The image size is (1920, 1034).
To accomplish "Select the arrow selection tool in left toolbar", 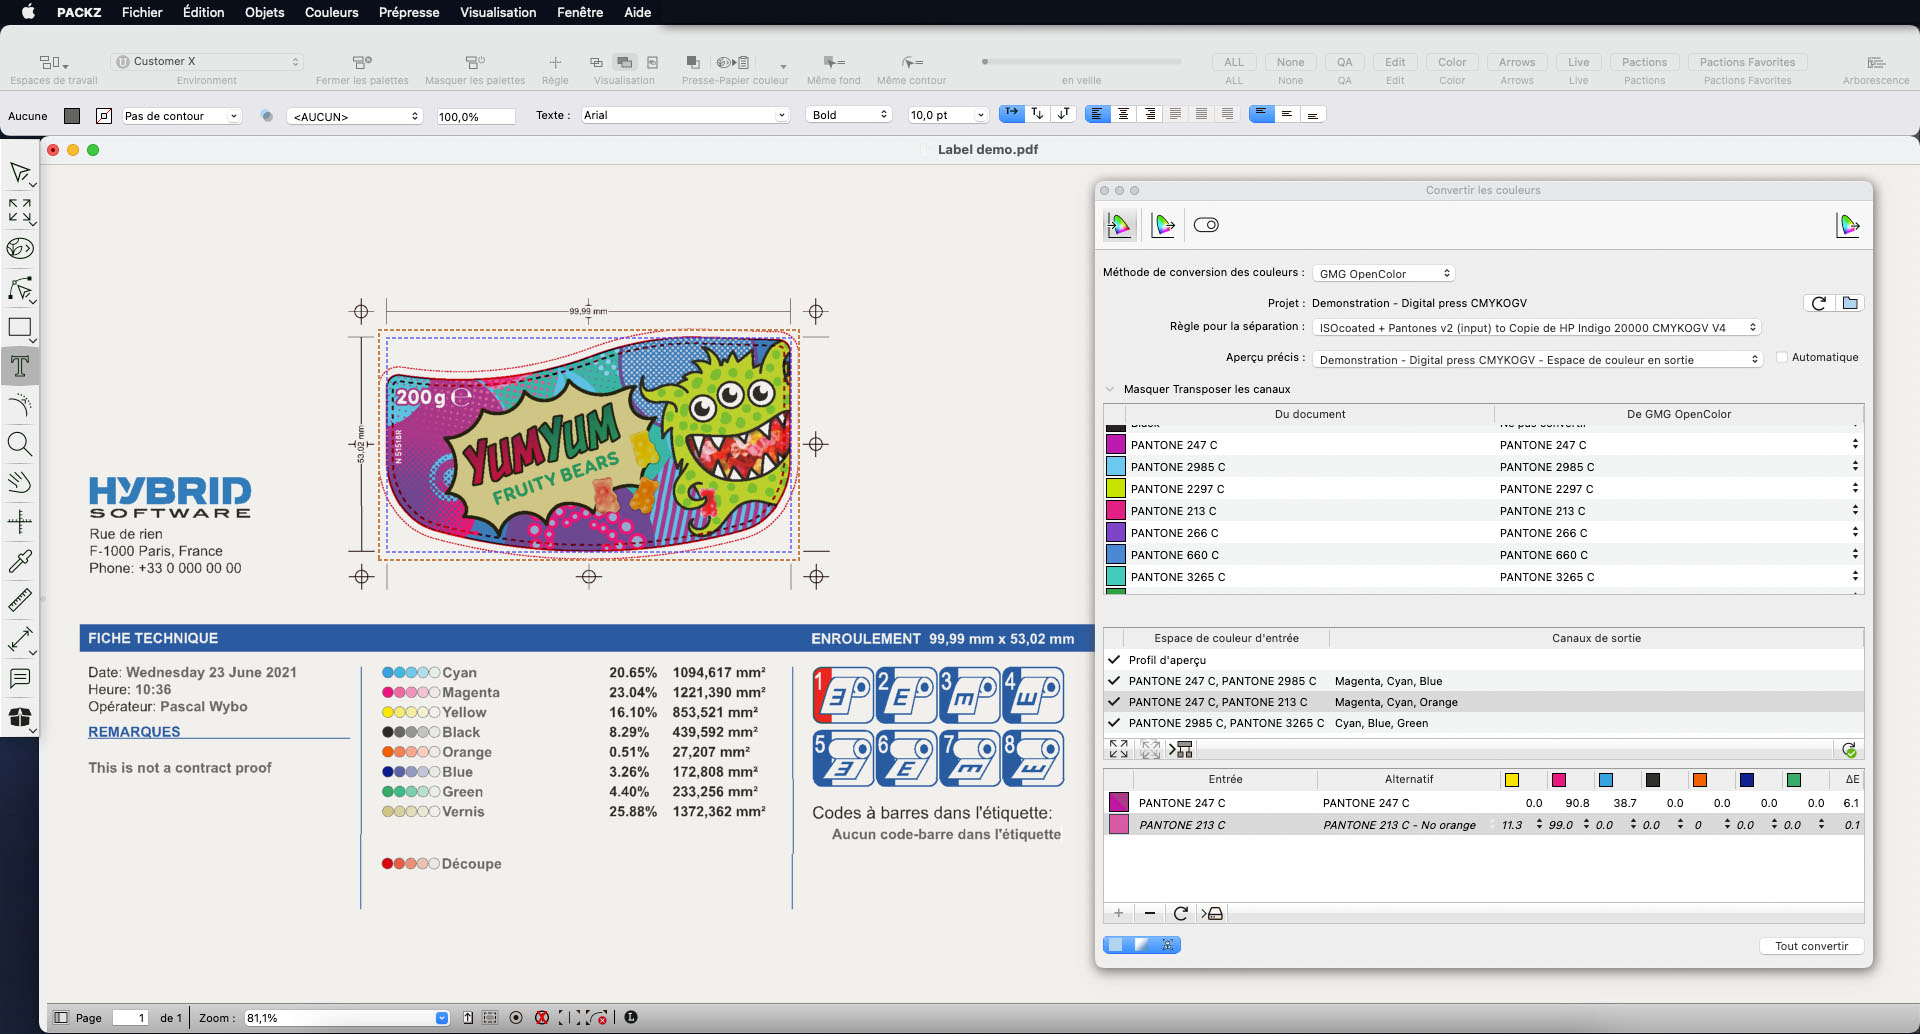I will point(19,173).
